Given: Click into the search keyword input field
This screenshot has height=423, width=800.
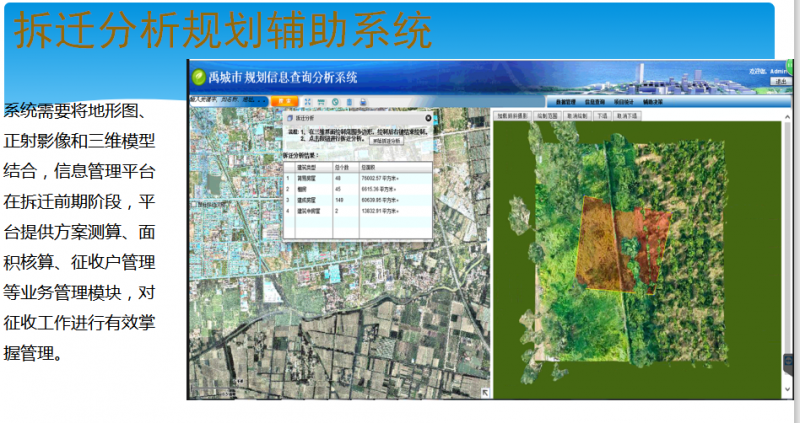Looking at the screenshot, I should tap(227, 101).
